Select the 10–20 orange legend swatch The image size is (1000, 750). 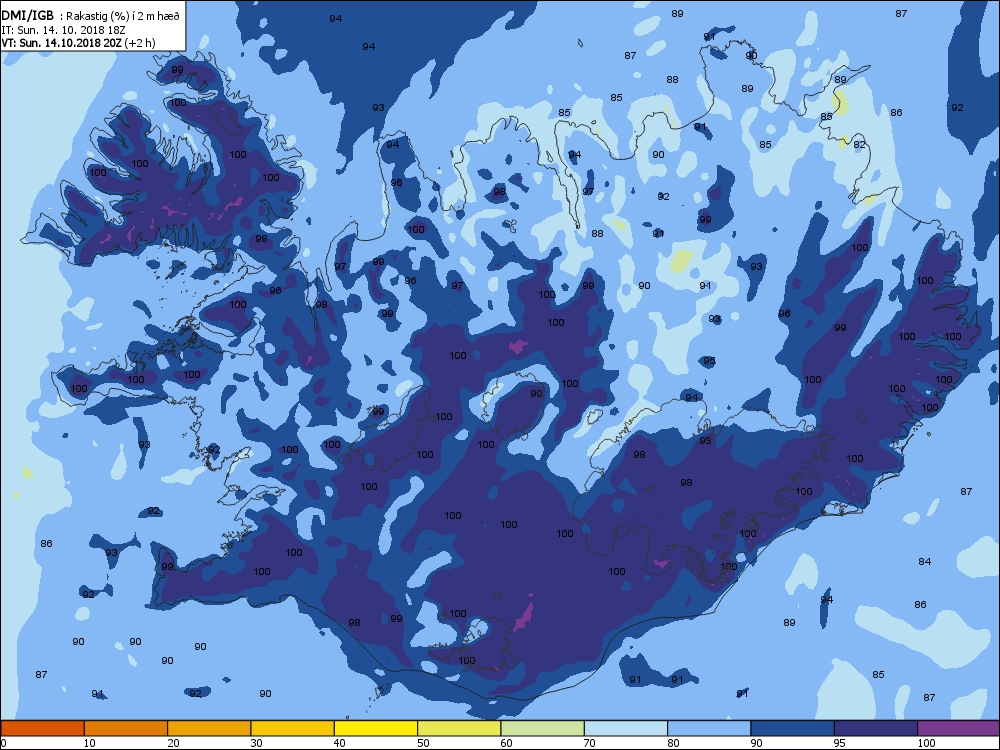[x=126, y=728]
